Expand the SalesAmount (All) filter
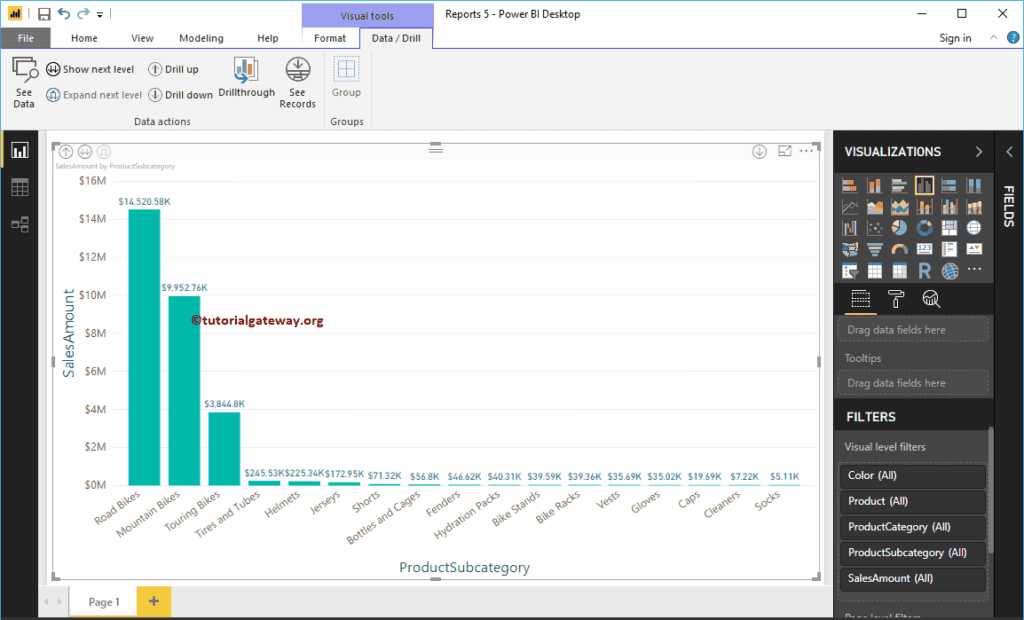The height and width of the screenshot is (620, 1024). (x=912, y=578)
